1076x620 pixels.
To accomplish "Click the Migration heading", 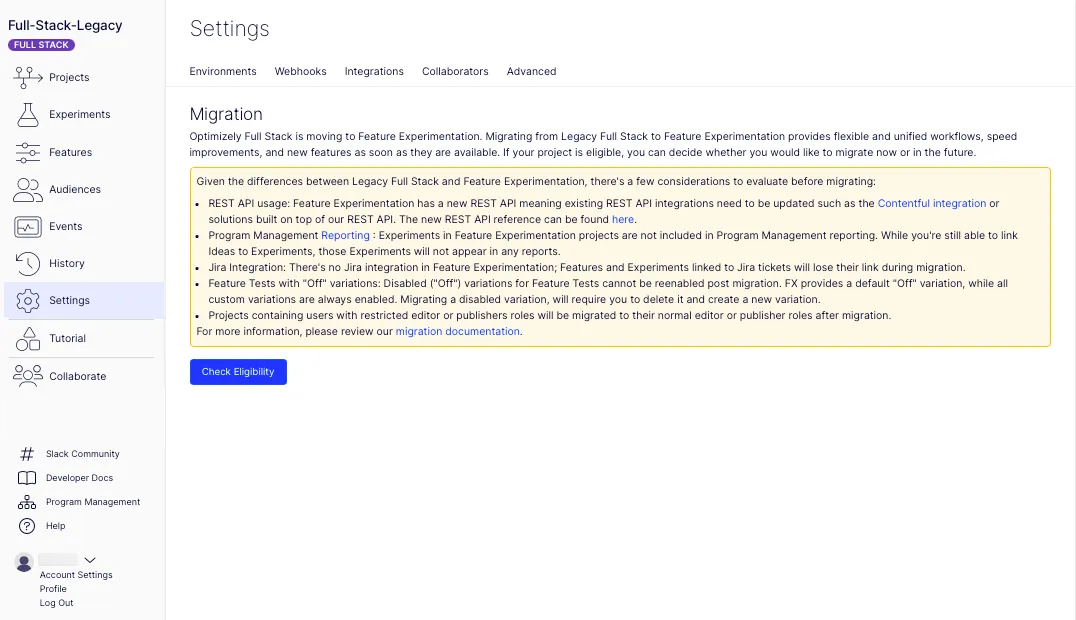I will click(x=226, y=114).
